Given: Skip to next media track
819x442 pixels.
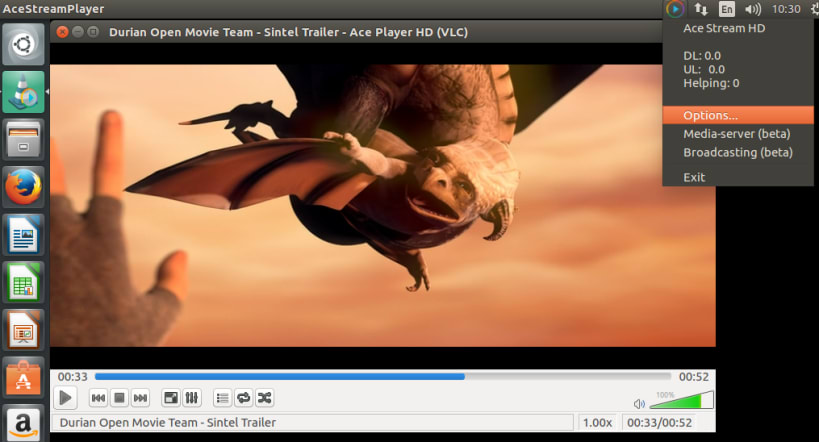Looking at the screenshot, I should pos(140,398).
